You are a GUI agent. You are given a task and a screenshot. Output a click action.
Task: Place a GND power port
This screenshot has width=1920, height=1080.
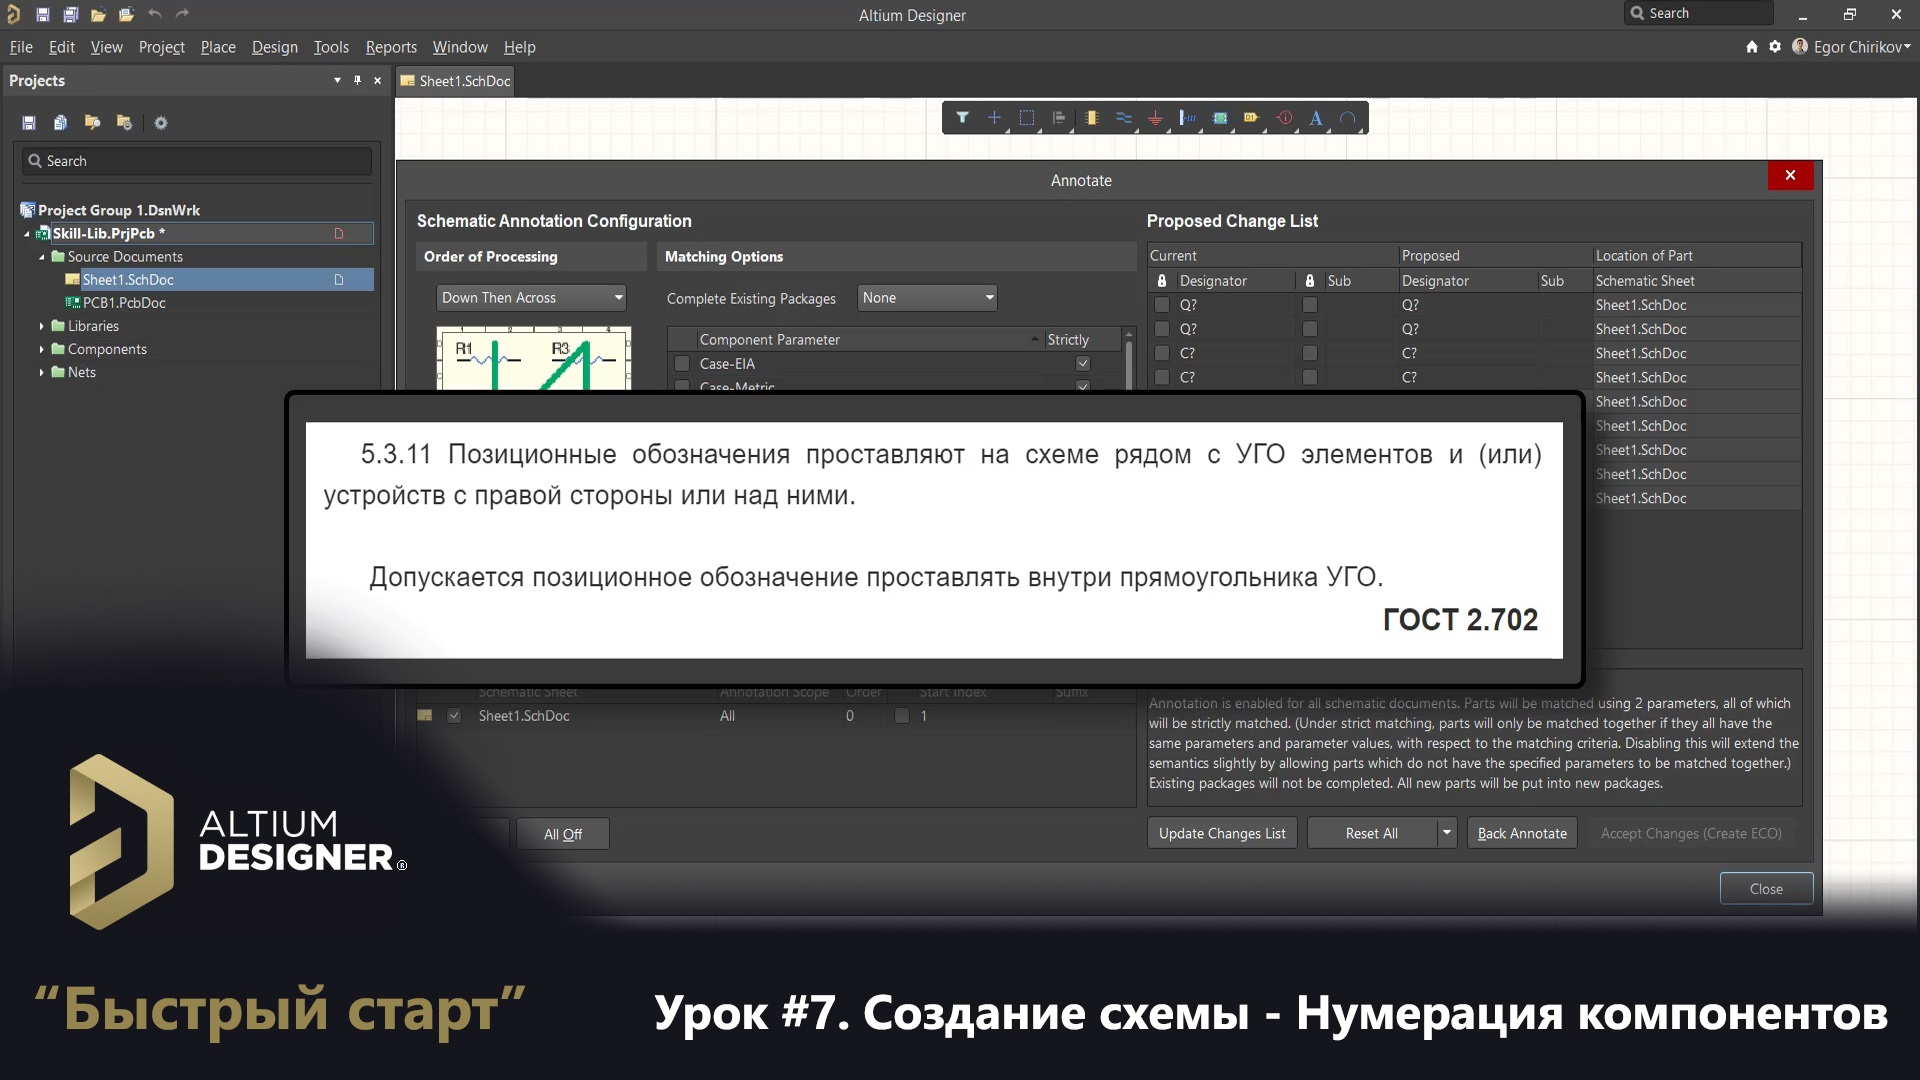pyautogui.click(x=1155, y=118)
